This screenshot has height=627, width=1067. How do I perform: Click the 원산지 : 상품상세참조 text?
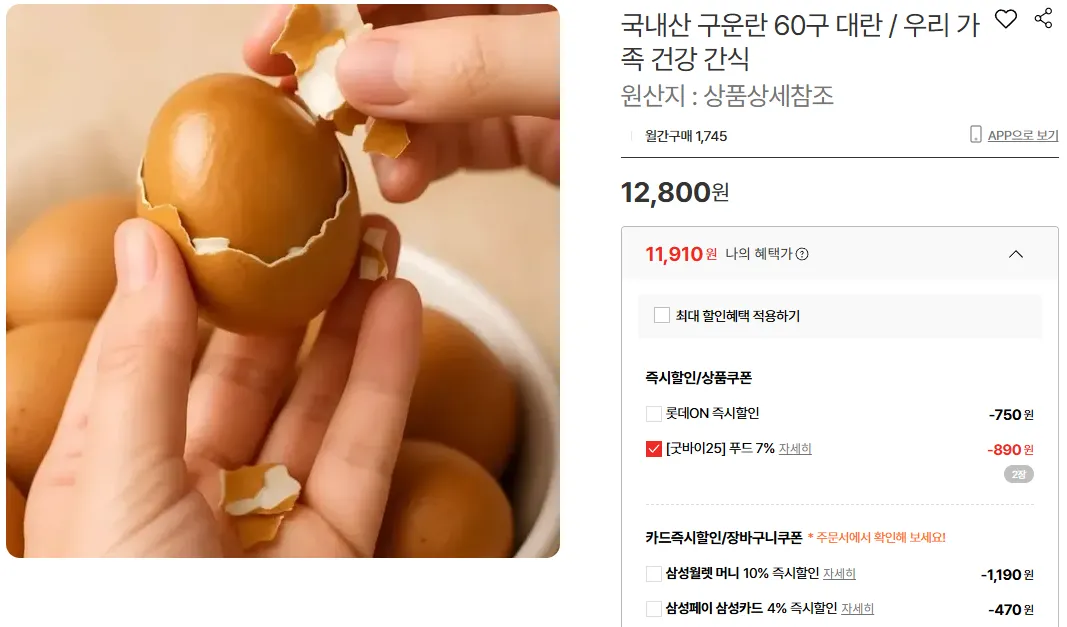[x=727, y=95]
